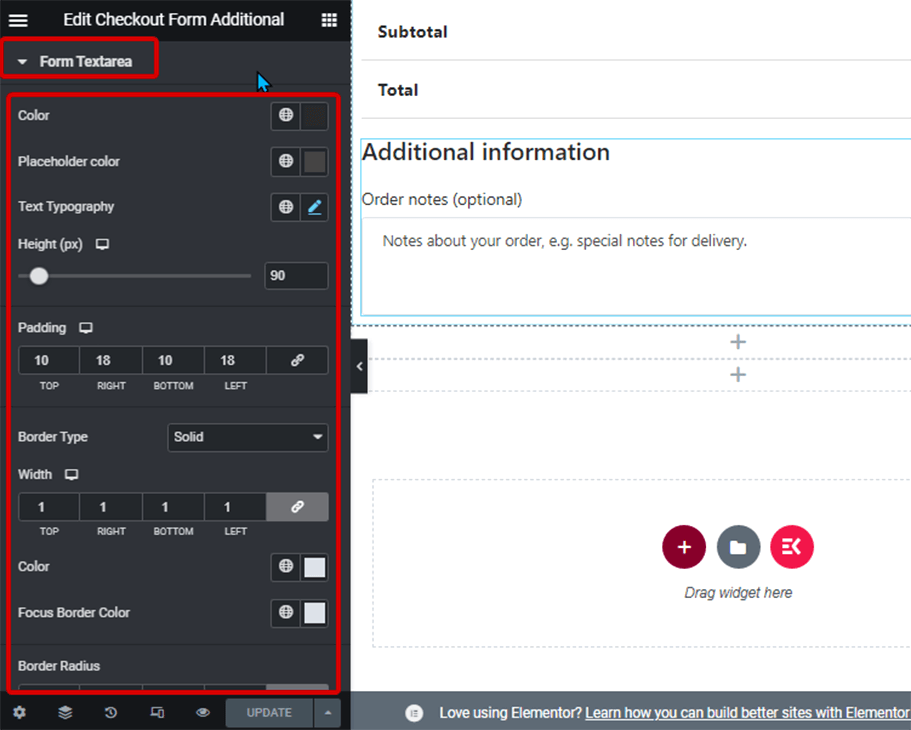Add template via folder button
This screenshot has height=730, width=911.
point(738,547)
